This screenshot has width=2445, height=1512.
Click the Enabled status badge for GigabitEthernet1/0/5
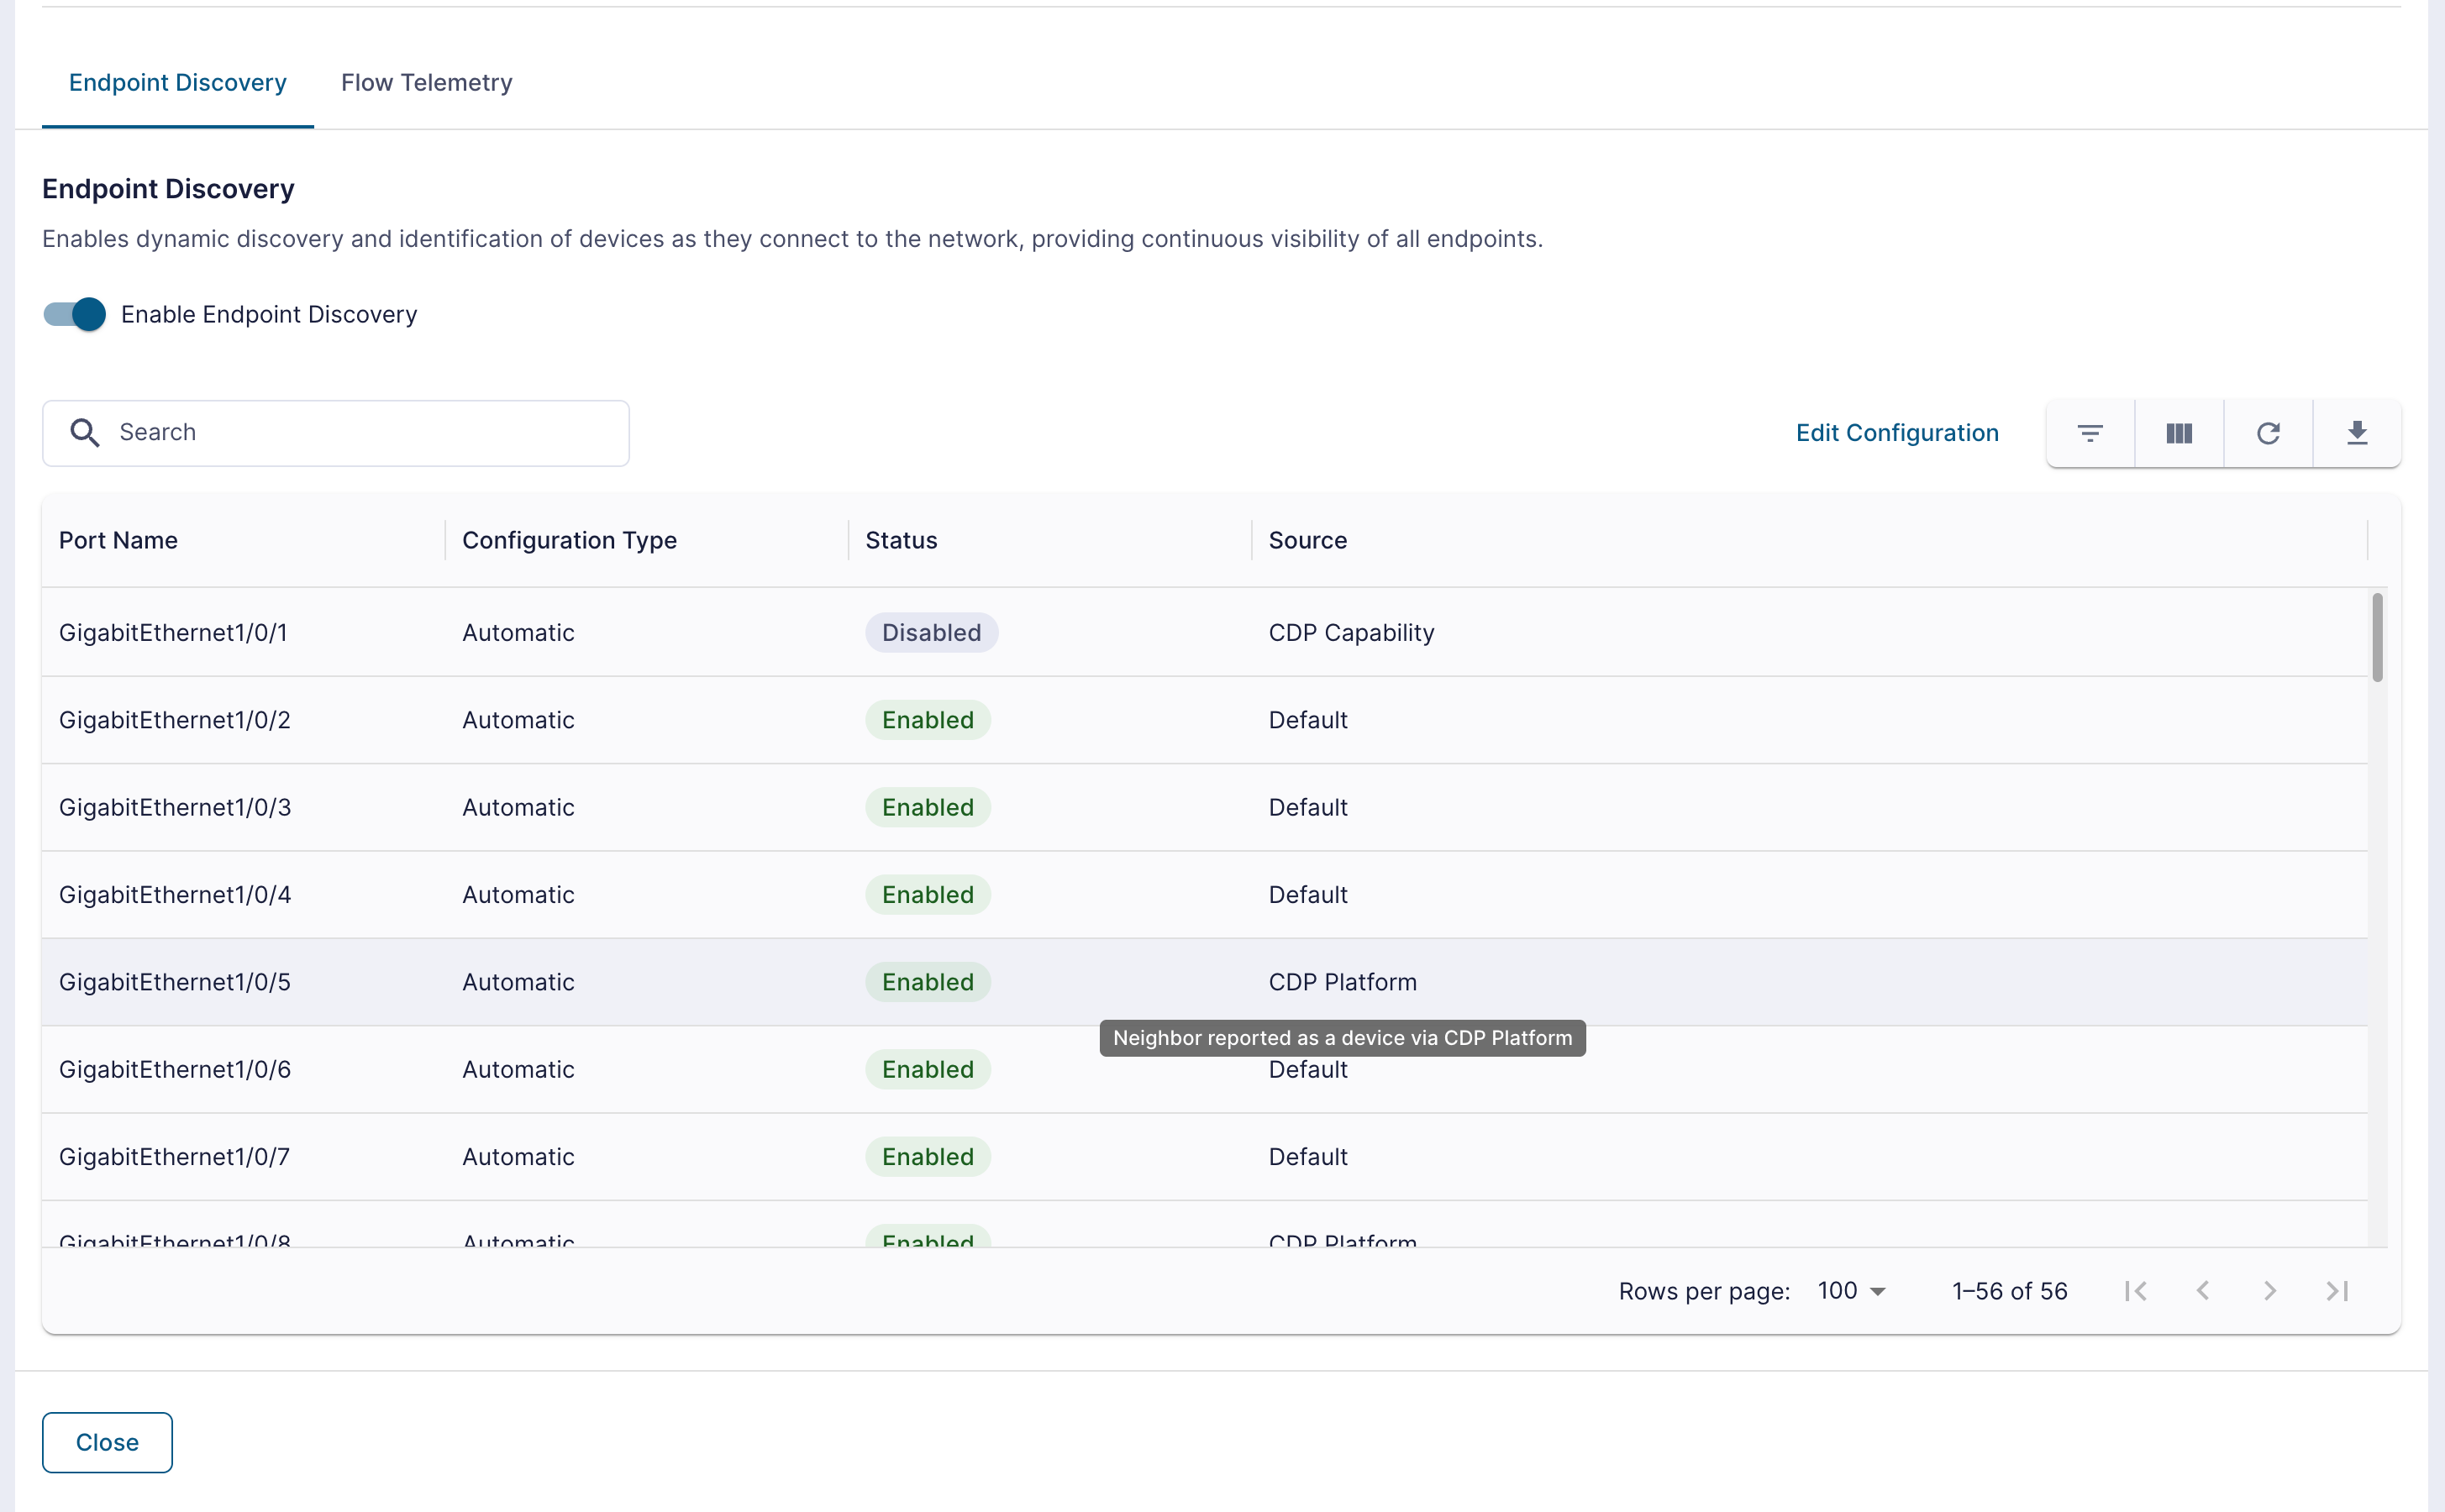click(927, 982)
